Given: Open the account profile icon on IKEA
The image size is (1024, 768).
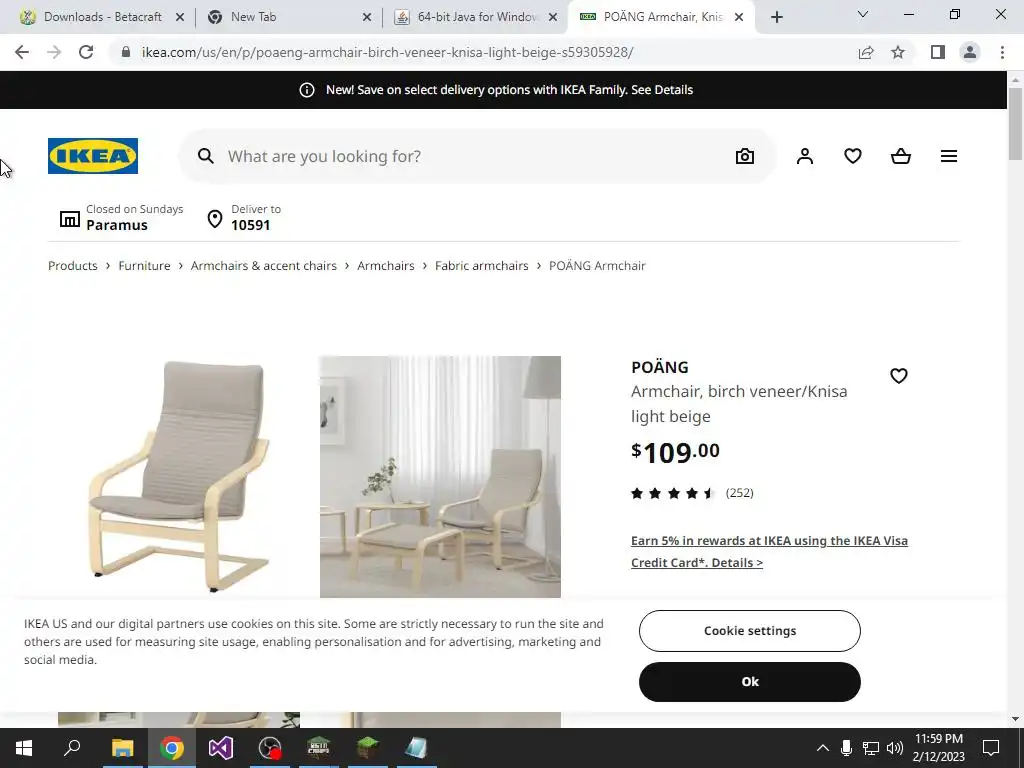Looking at the screenshot, I should 805,156.
